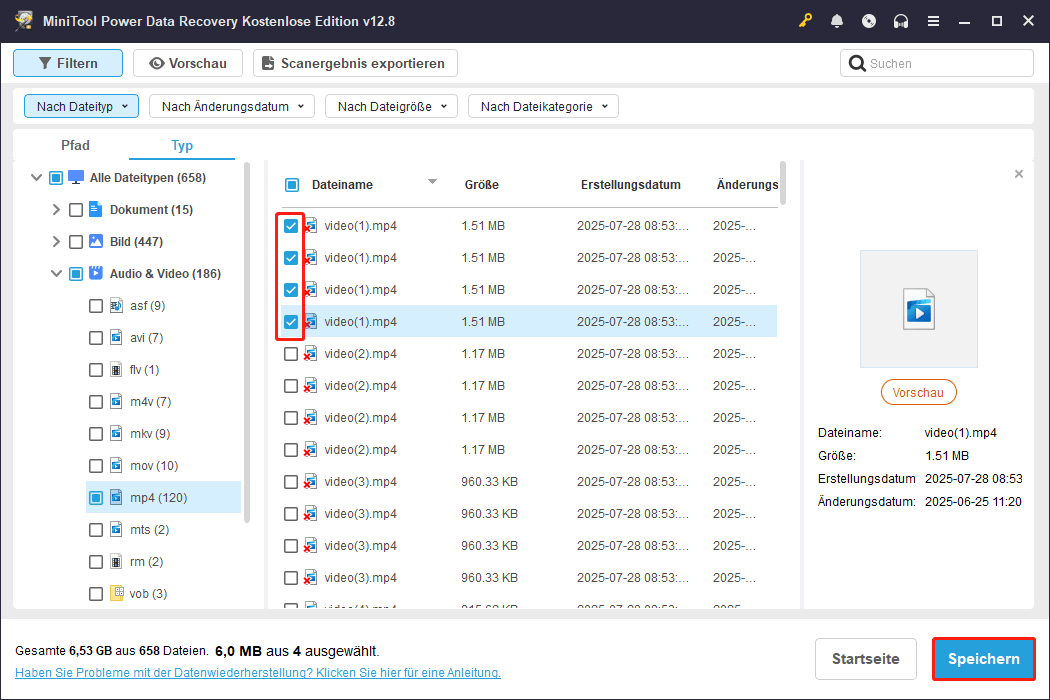1050x700 pixels.
Task: Click the key register icon in title bar
Action: pyautogui.click(x=805, y=21)
